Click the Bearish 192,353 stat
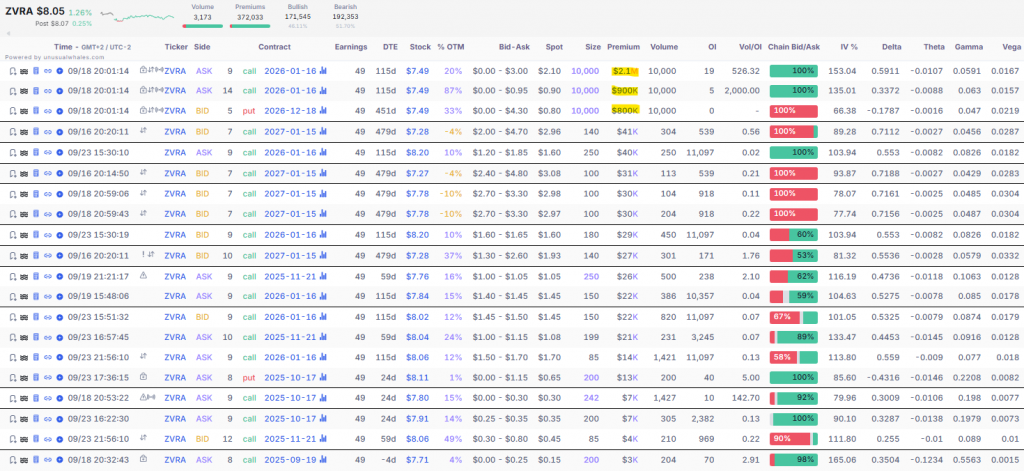Screen dimensions: 1024x471 coord(344,16)
